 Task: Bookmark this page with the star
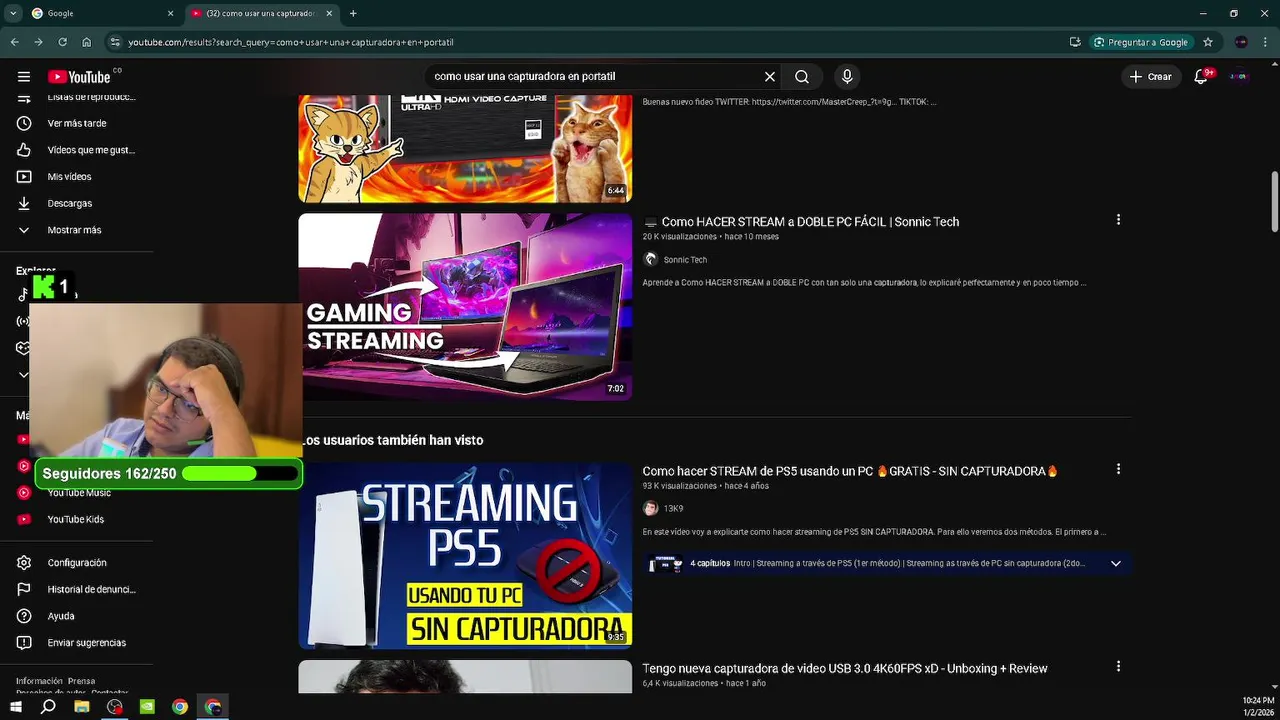pyautogui.click(x=1208, y=42)
